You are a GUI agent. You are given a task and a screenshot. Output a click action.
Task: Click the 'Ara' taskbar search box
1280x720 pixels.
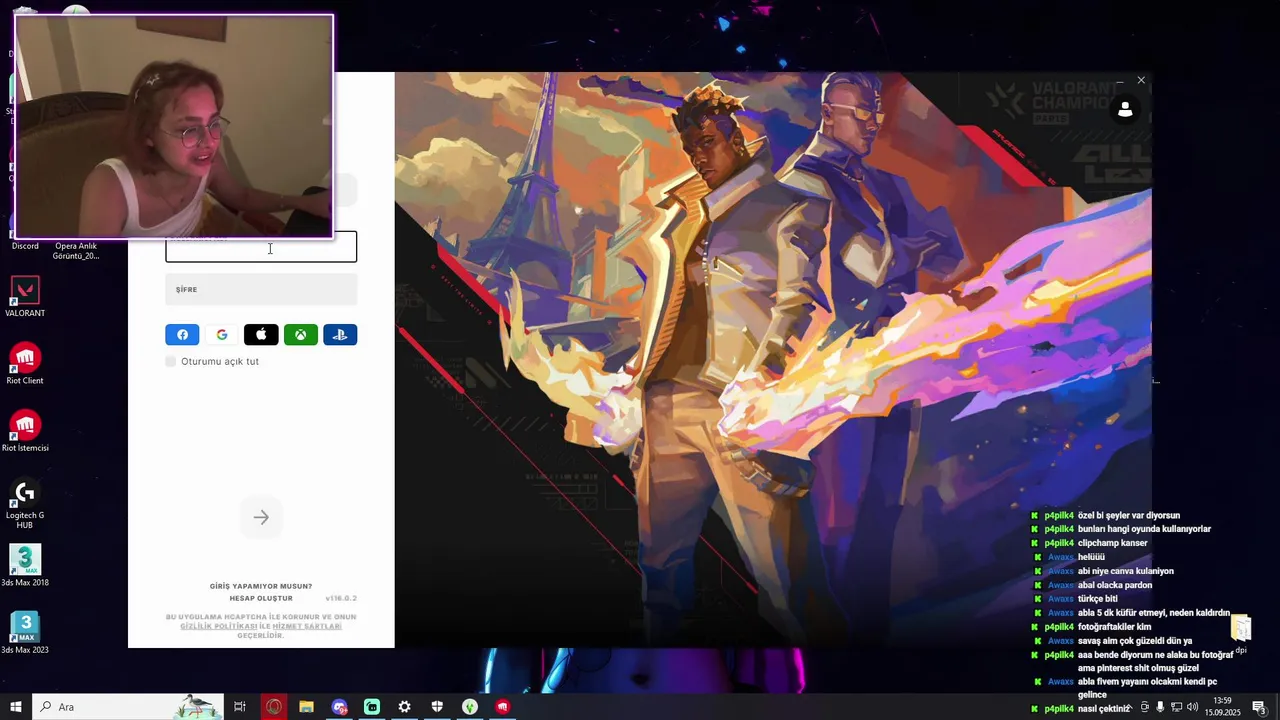tap(128, 707)
